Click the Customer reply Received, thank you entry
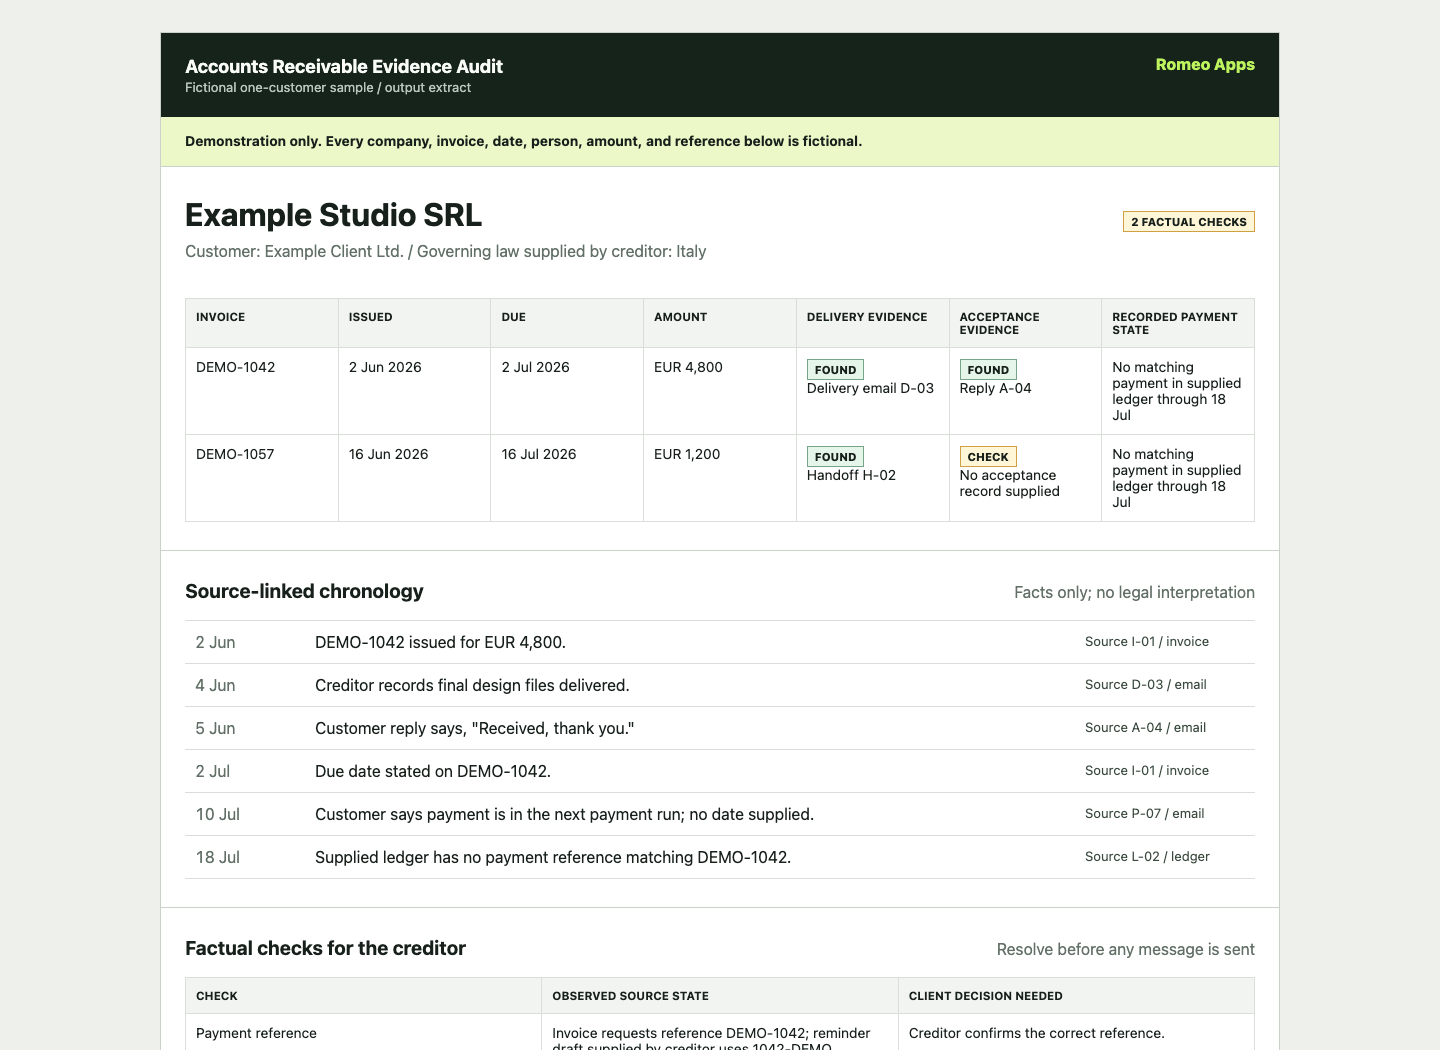This screenshot has height=1050, width=1440. (475, 728)
